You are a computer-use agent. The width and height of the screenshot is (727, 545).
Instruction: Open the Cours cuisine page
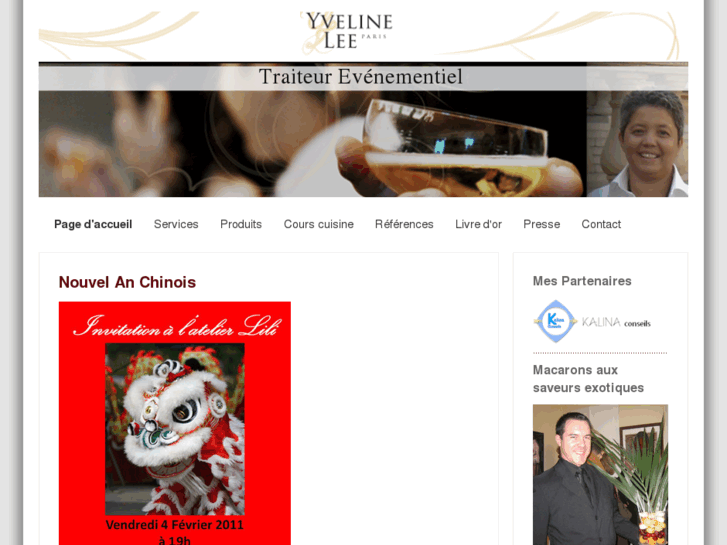click(319, 224)
